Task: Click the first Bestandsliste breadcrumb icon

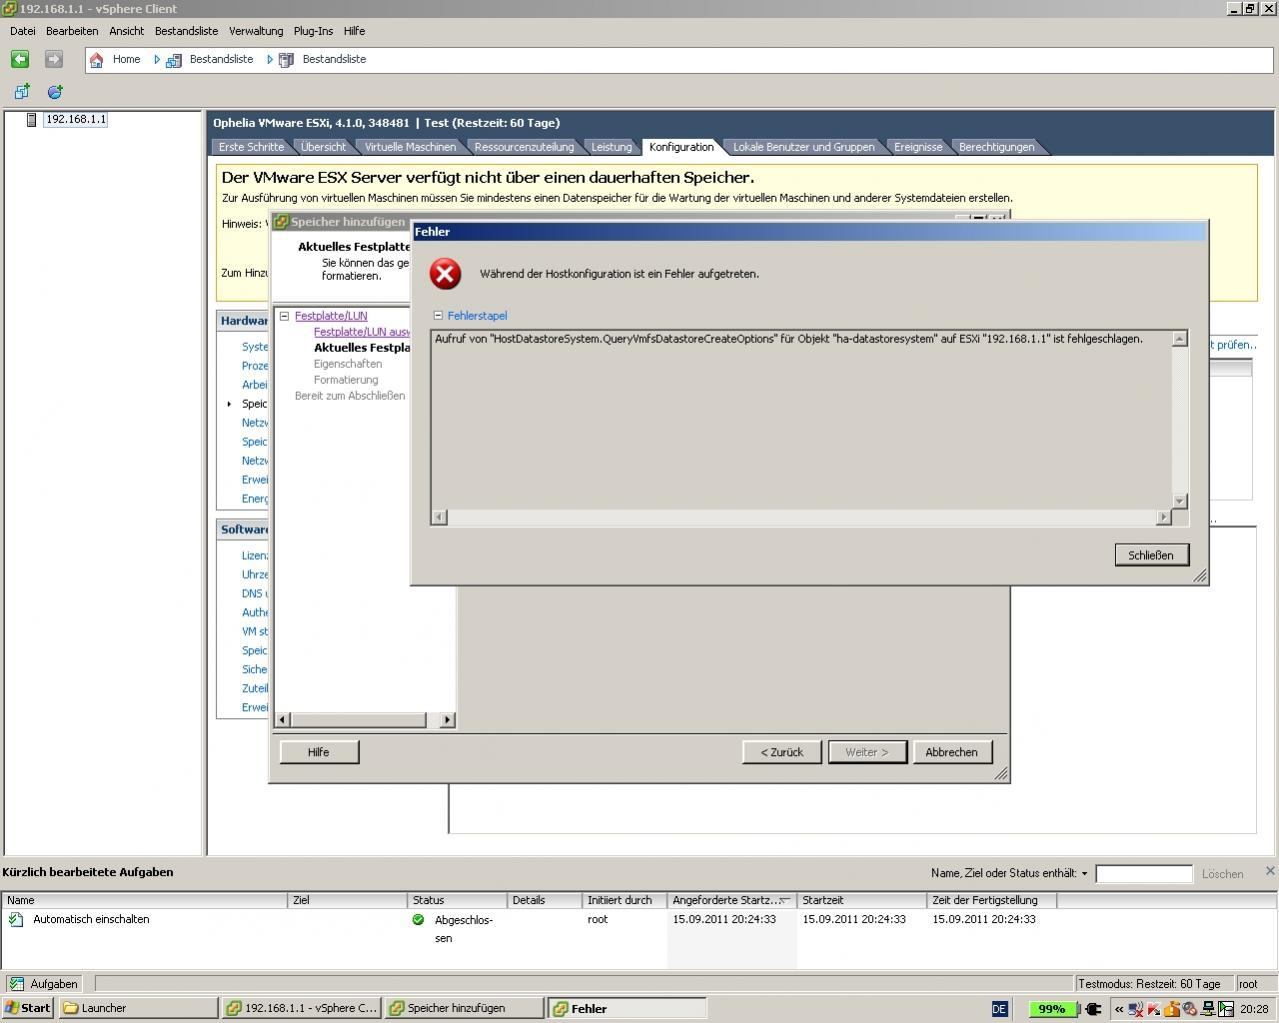Action: point(174,60)
